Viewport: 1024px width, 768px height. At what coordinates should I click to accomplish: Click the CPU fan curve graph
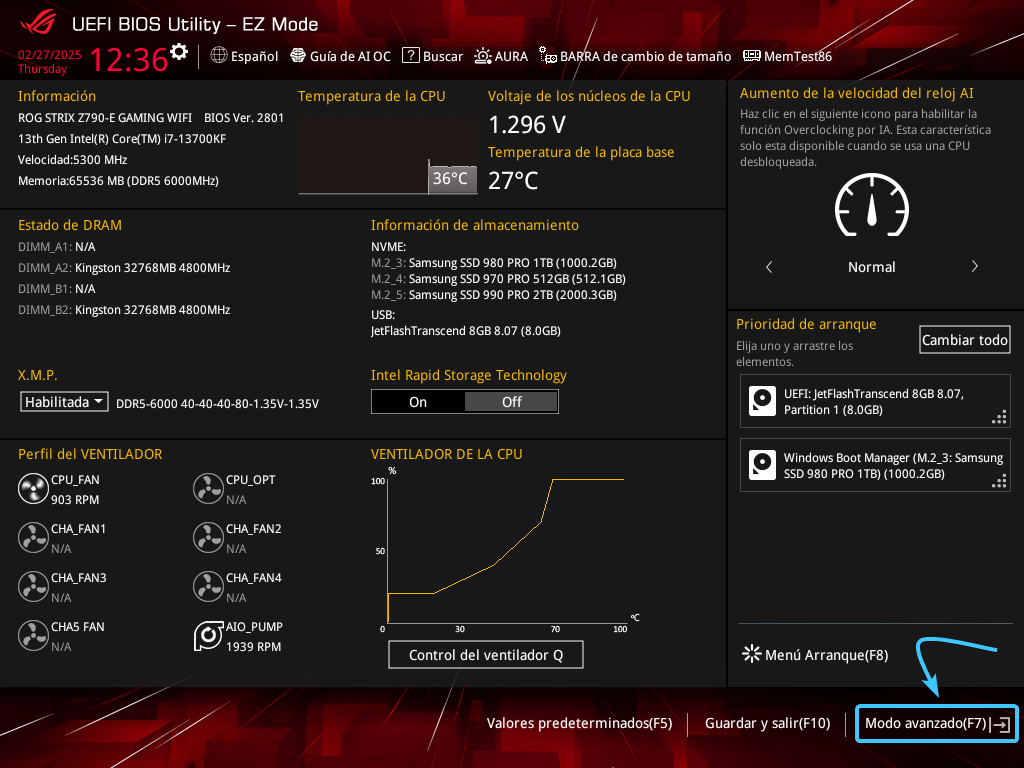[x=505, y=551]
